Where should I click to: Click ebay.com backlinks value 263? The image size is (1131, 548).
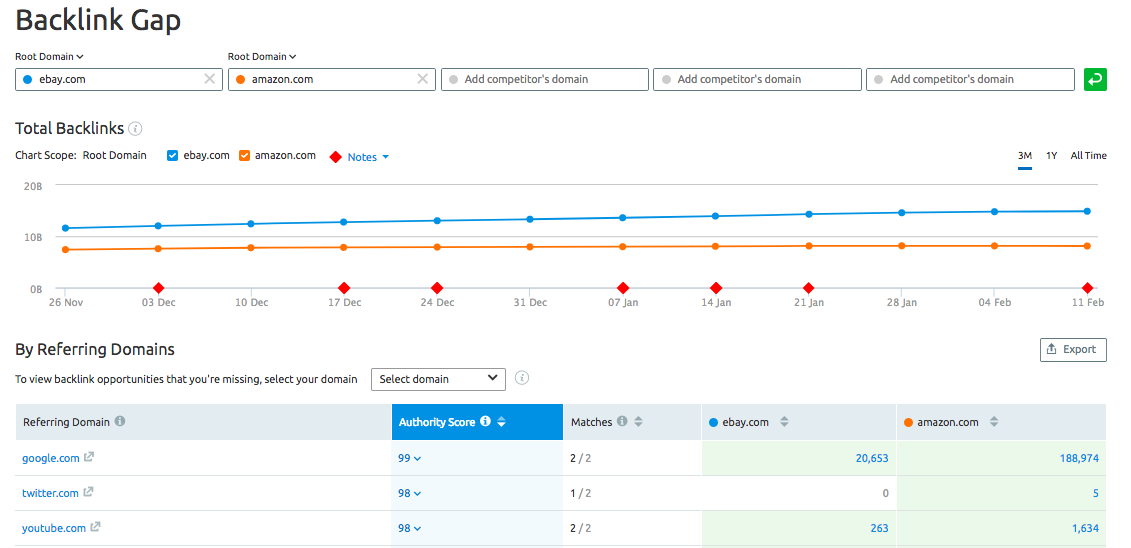coord(879,529)
